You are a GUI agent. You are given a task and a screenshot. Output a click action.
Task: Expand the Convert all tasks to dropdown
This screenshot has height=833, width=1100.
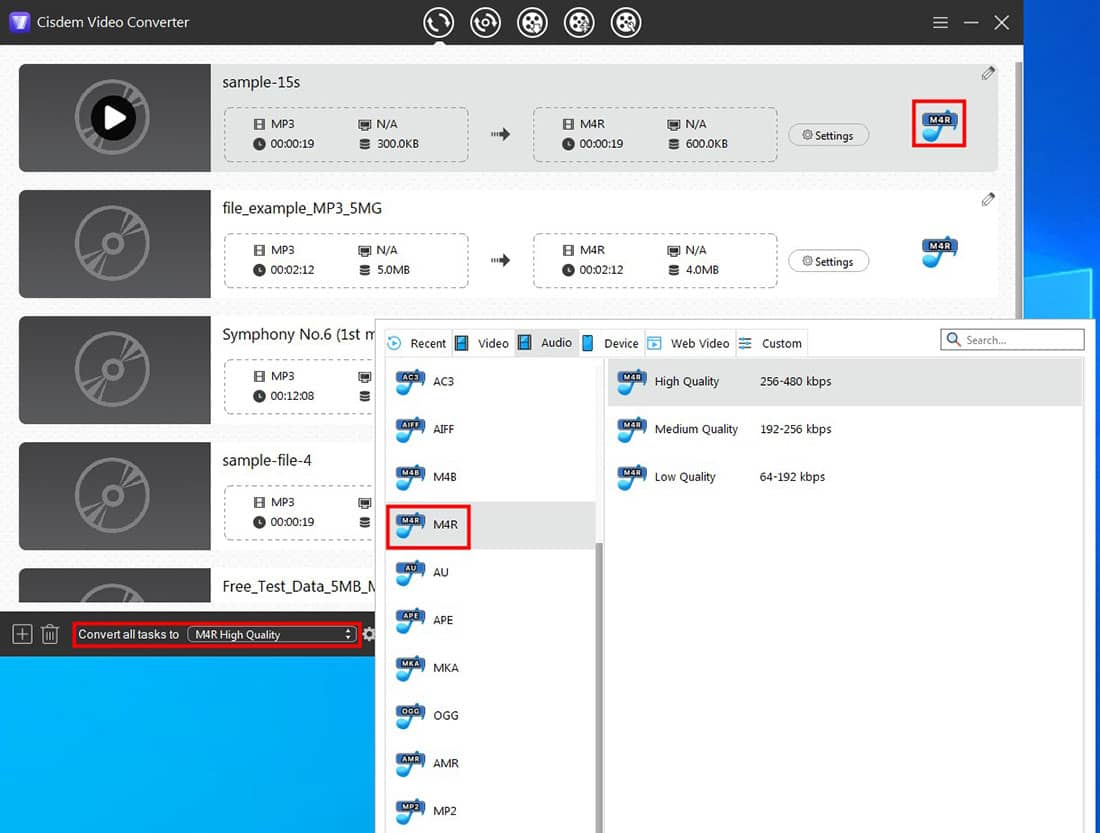pos(272,634)
